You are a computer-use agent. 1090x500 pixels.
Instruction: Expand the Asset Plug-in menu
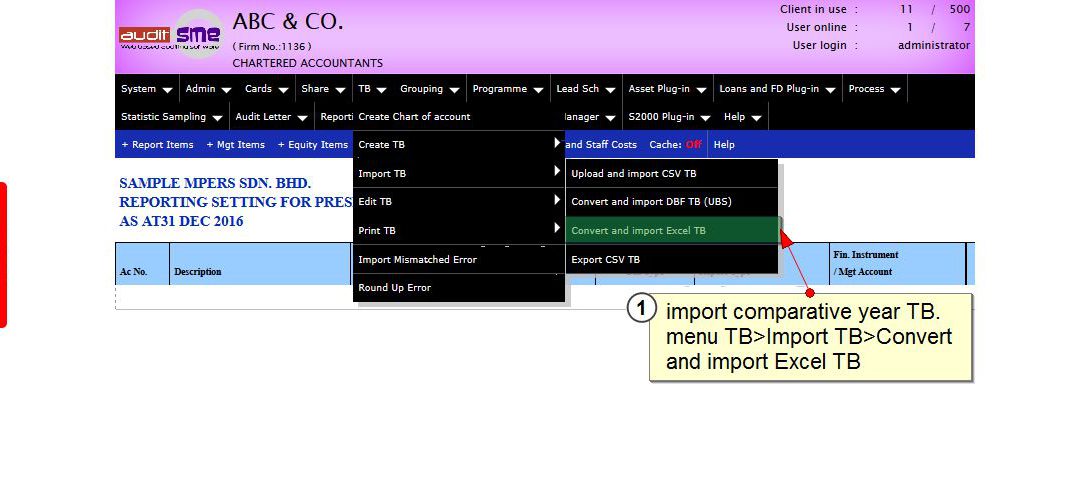pyautogui.click(x=666, y=89)
